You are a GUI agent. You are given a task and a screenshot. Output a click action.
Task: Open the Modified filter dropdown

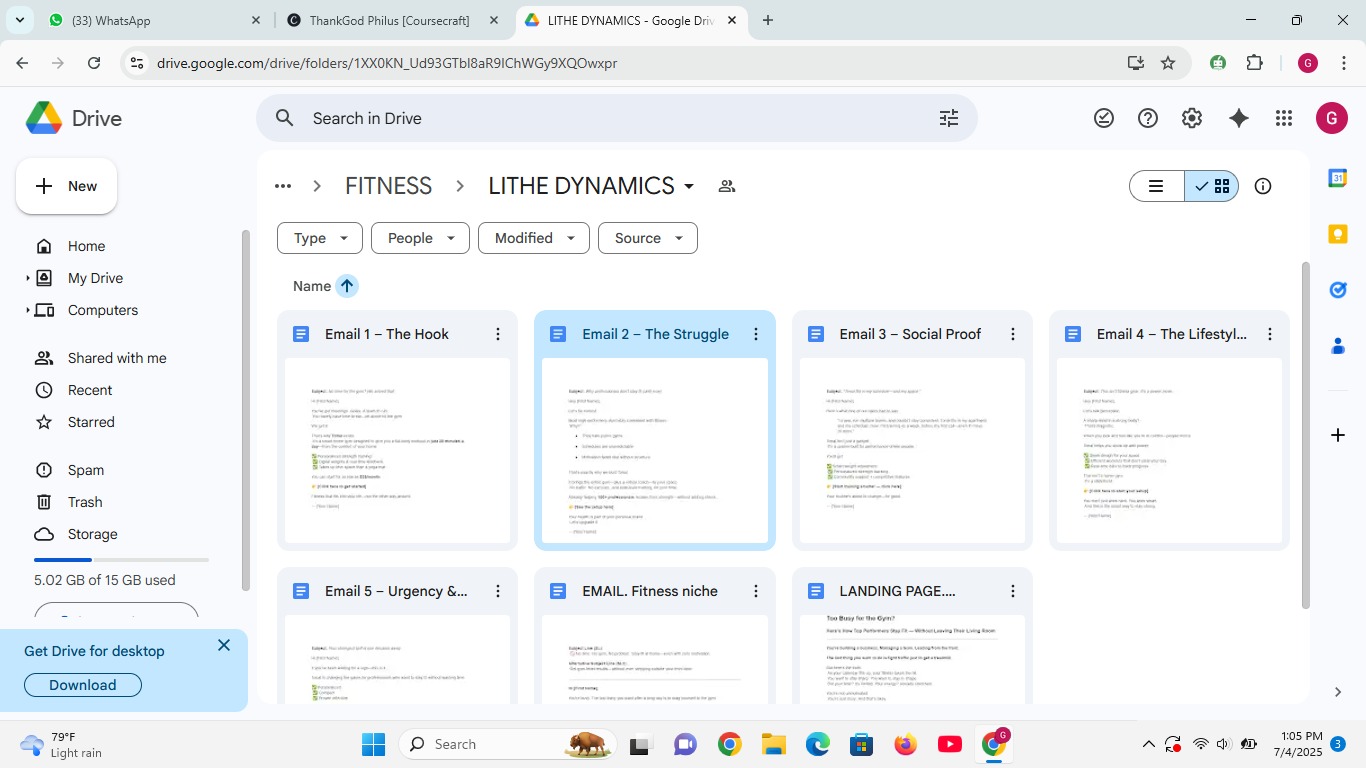coord(534,238)
